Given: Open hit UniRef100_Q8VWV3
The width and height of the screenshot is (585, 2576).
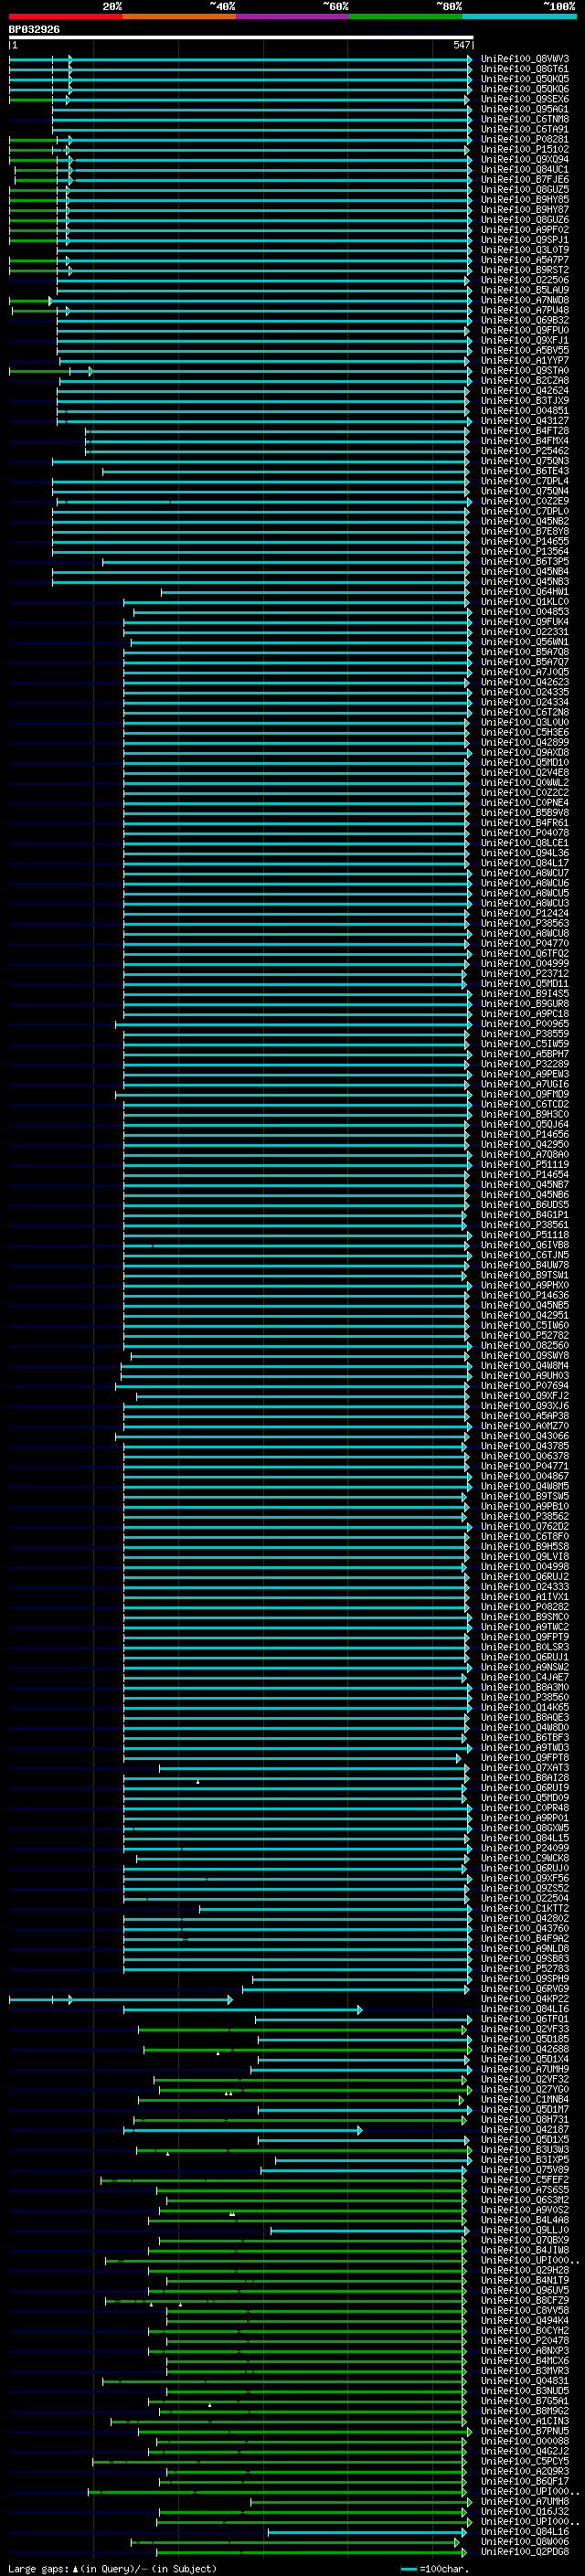Looking at the screenshot, I should 524,60.
